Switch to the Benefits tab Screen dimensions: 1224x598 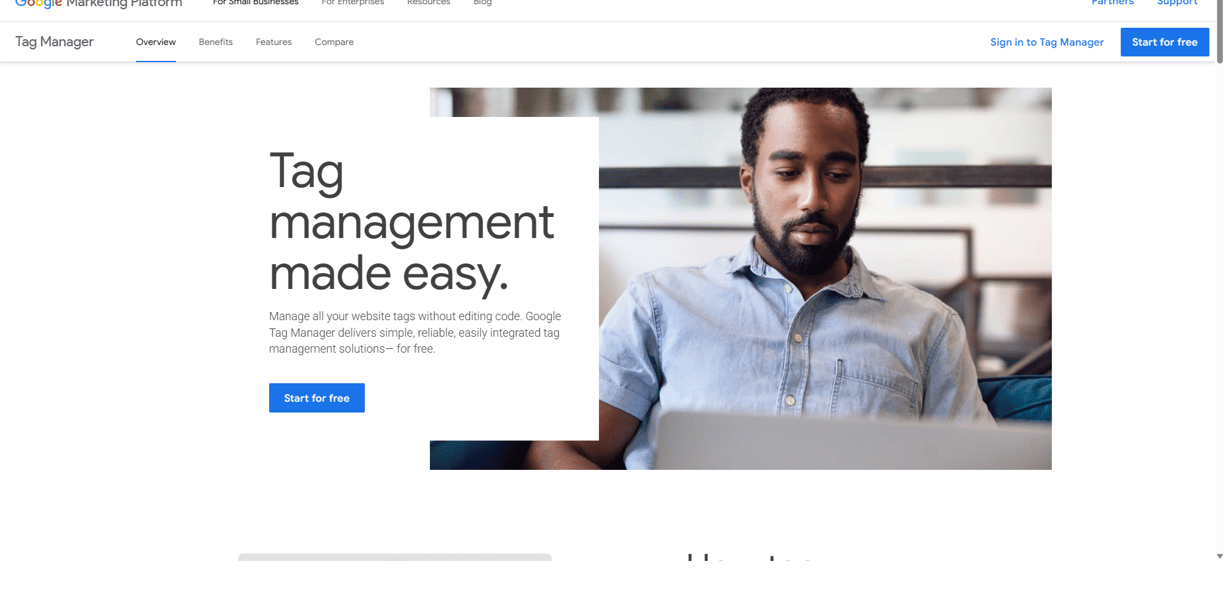(x=216, y=42)
